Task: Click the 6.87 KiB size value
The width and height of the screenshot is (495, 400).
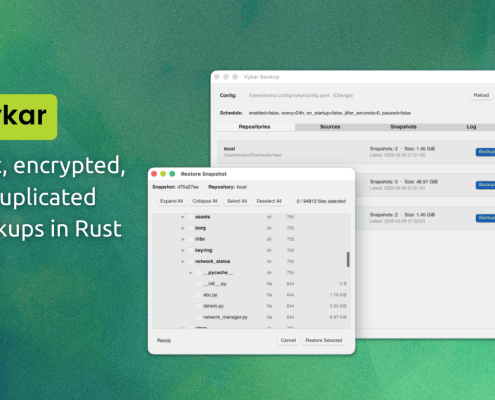Action: pos(338,317)
